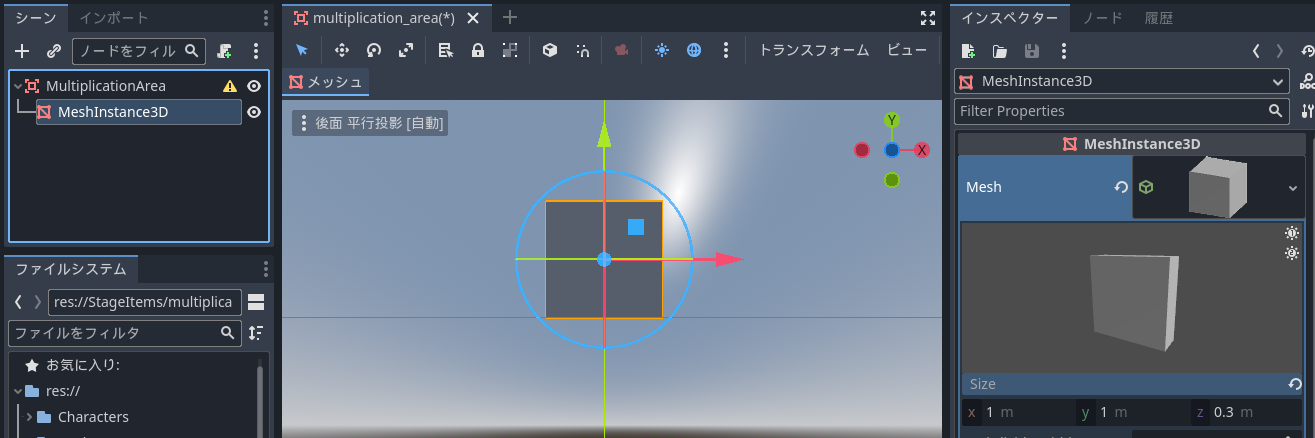Switch to the ノード tab
Image resolution: width=1315 pixels, height=438 pixels.
tap(1102, 18)
